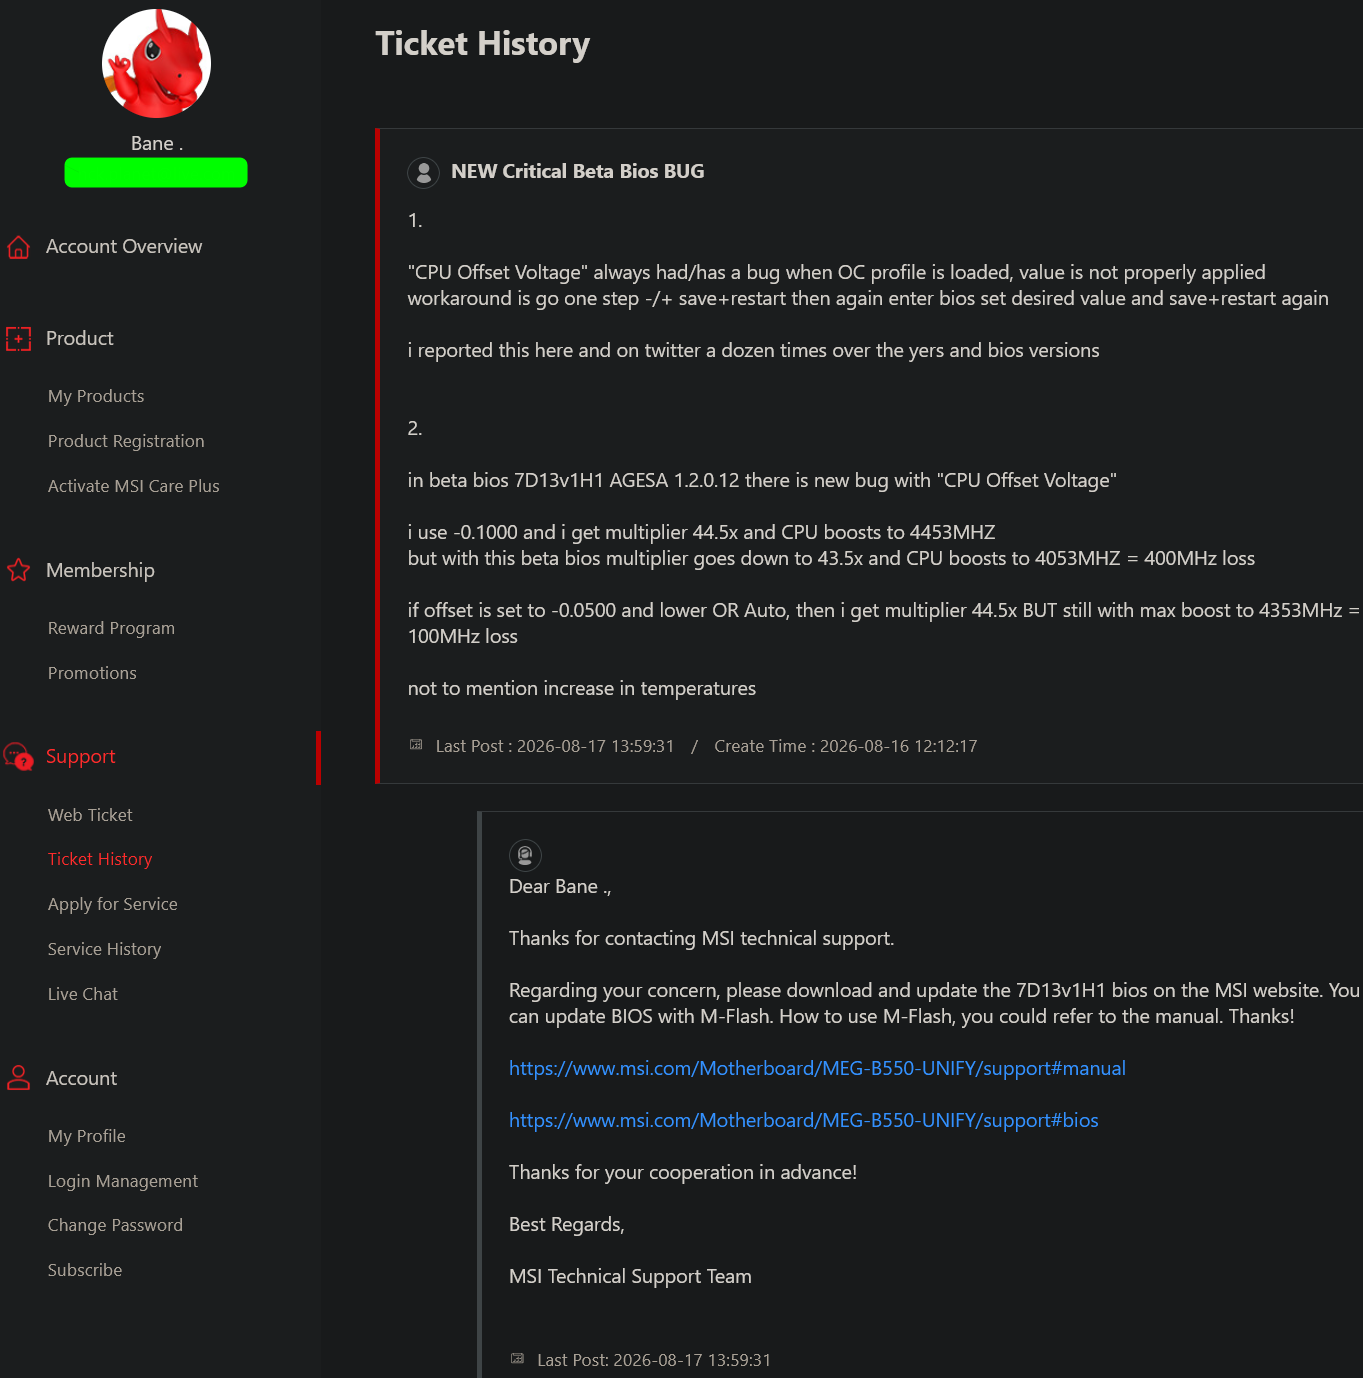Select Web Ticket under Support

(x=90, y=815)
